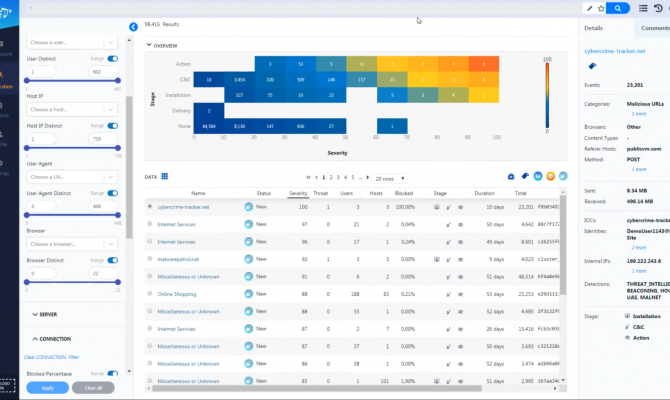
Task: Click Installation stage icon in cybercrime-tracker.net row
Action: coord(436,207)
